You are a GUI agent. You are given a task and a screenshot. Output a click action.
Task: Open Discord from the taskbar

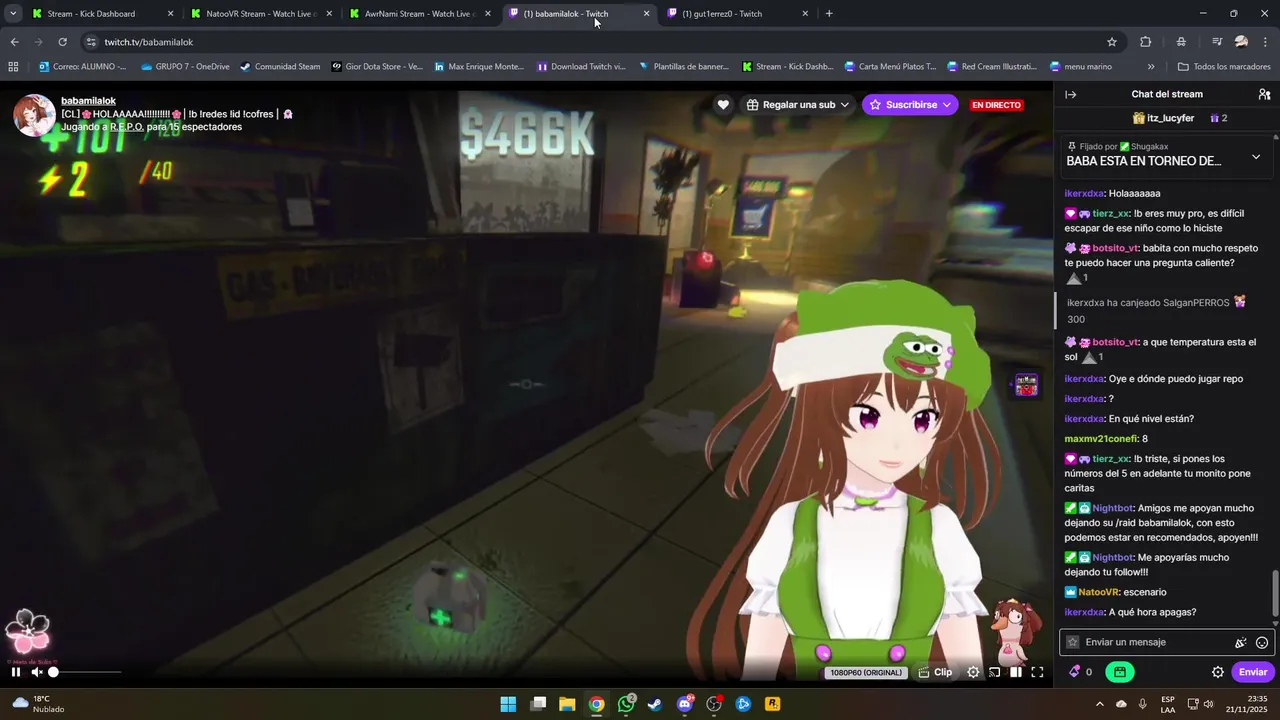(x=685, y=704)
